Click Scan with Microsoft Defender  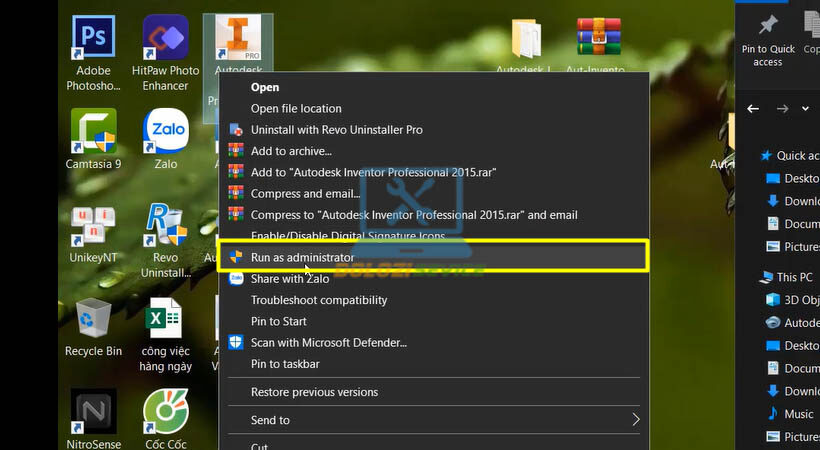[x=328, y=343]
